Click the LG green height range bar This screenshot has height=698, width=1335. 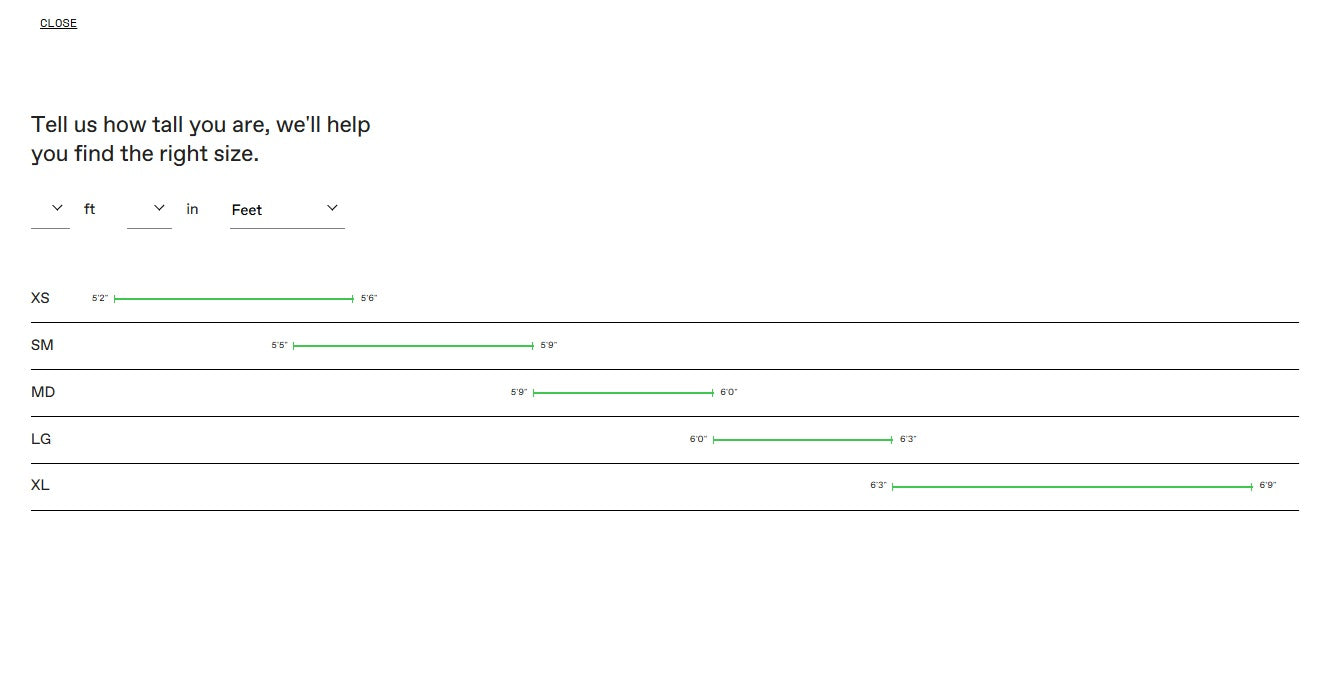pos(802,440)
